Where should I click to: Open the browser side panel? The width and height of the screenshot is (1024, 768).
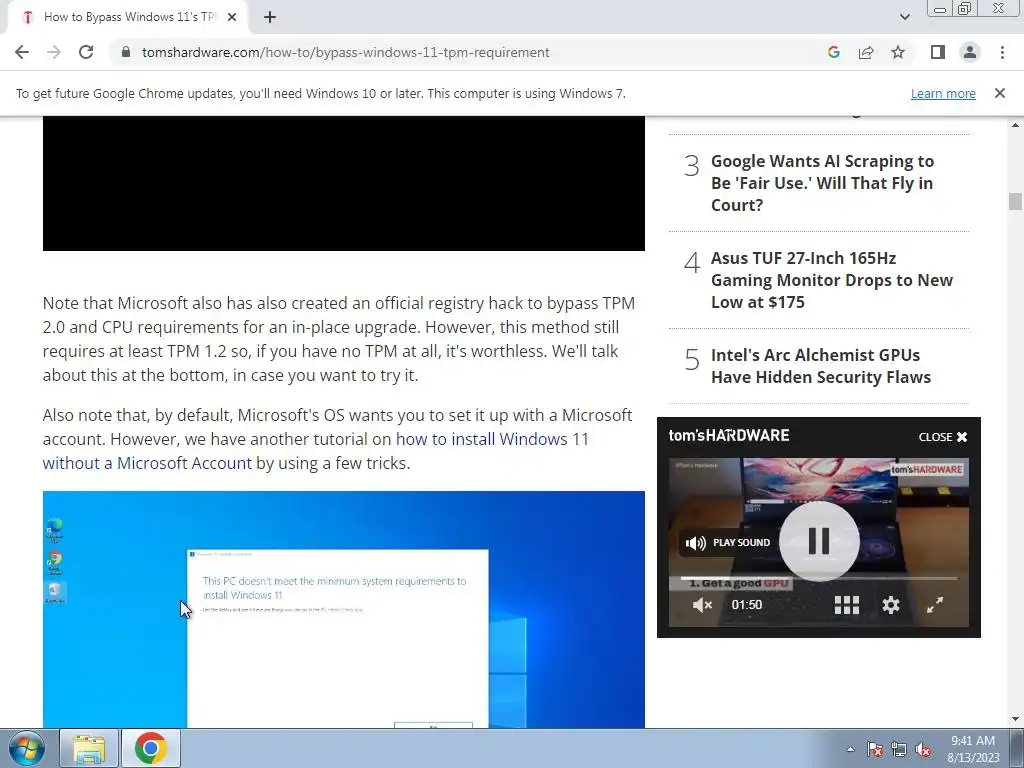coord(938,52)
